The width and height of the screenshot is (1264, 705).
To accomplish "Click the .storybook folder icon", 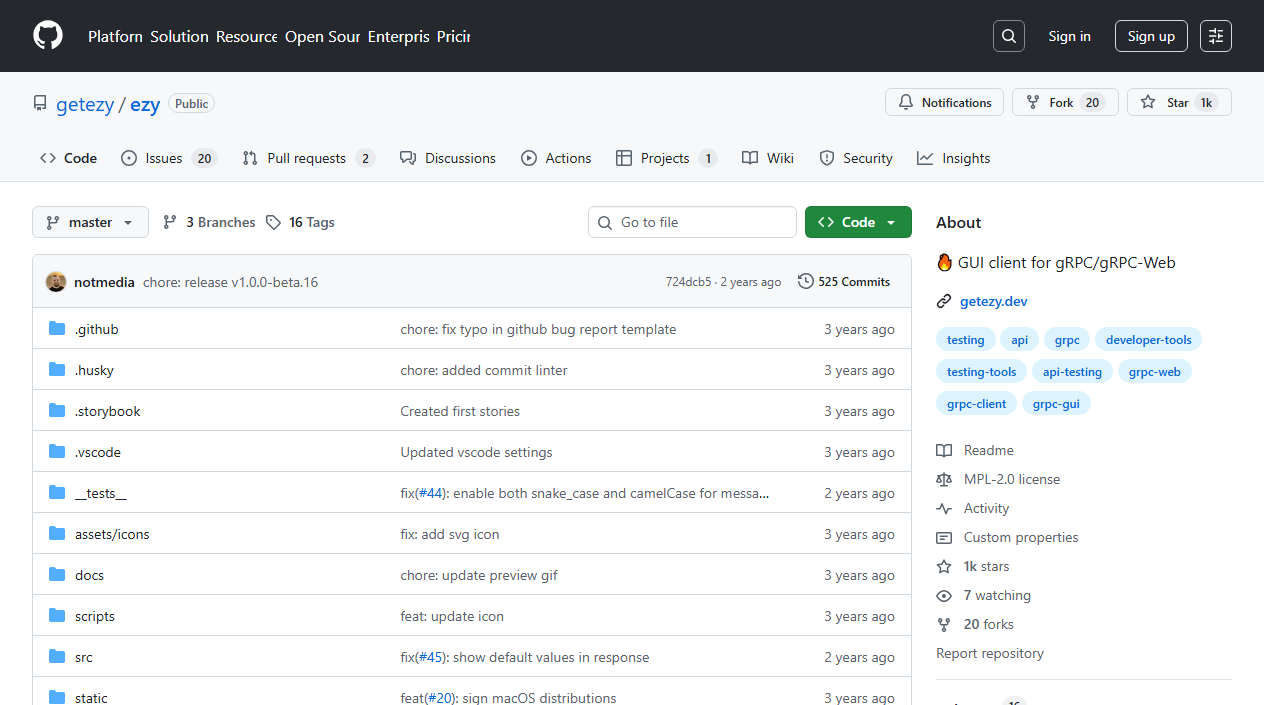I will point(57,411).
